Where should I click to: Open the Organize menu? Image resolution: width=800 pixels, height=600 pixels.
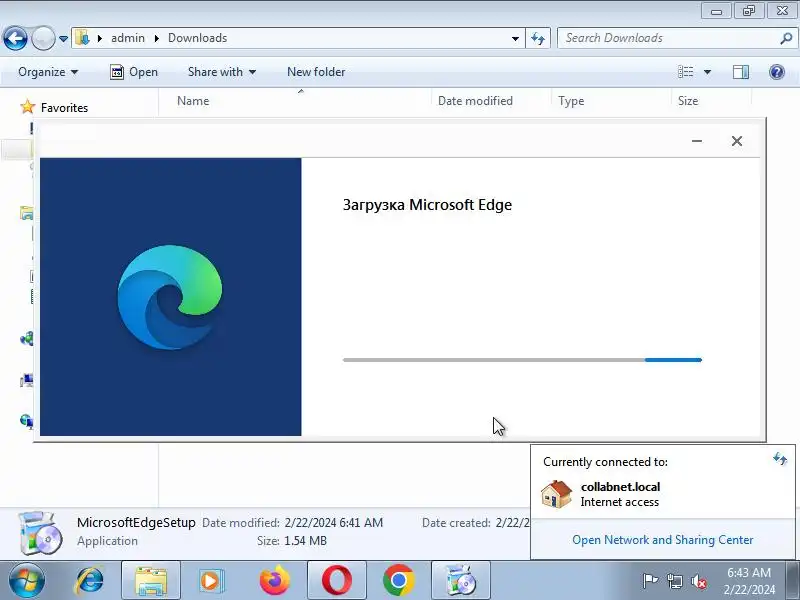pos(48,72)
